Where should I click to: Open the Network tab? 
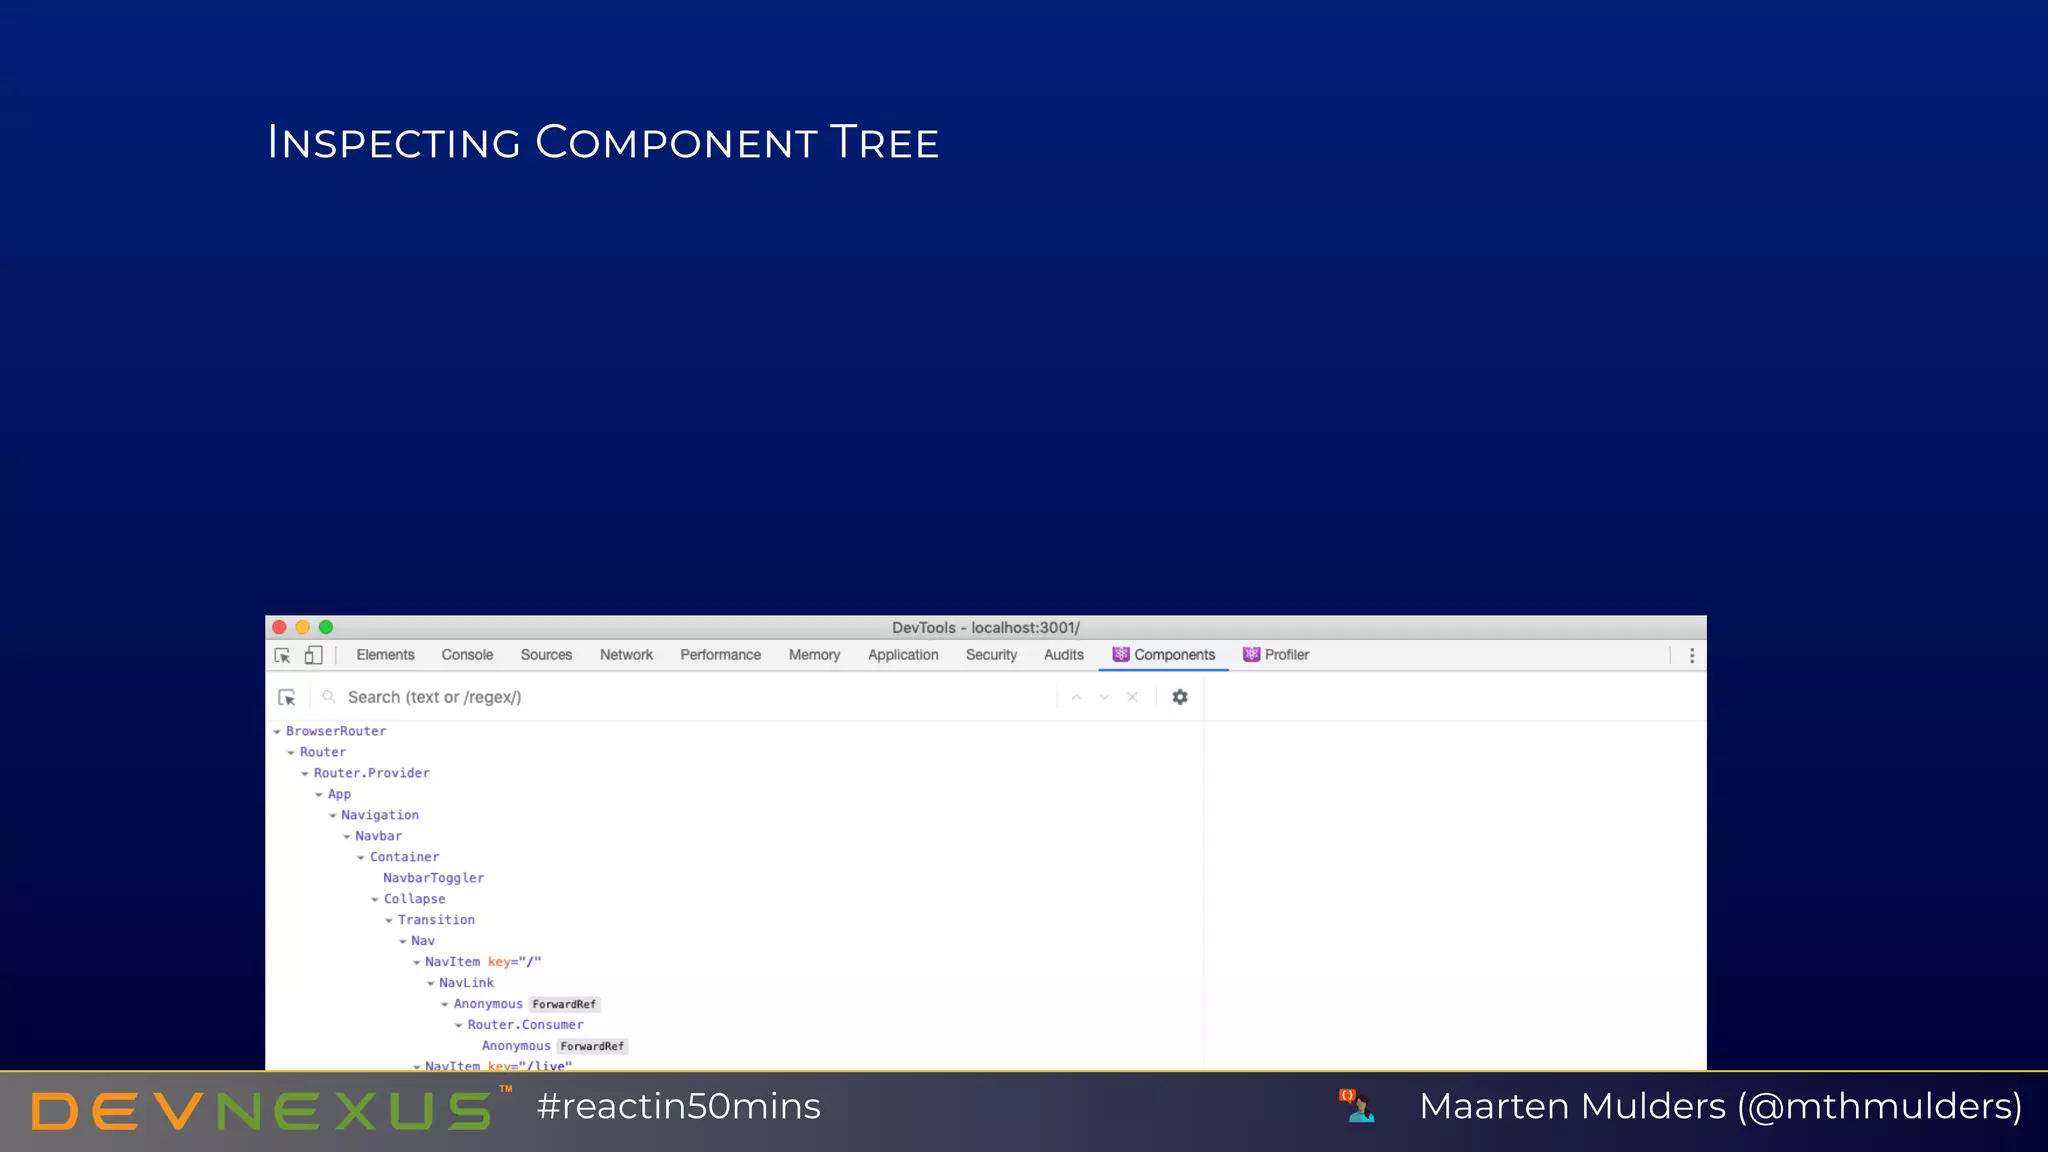click(x=626, y=655)
